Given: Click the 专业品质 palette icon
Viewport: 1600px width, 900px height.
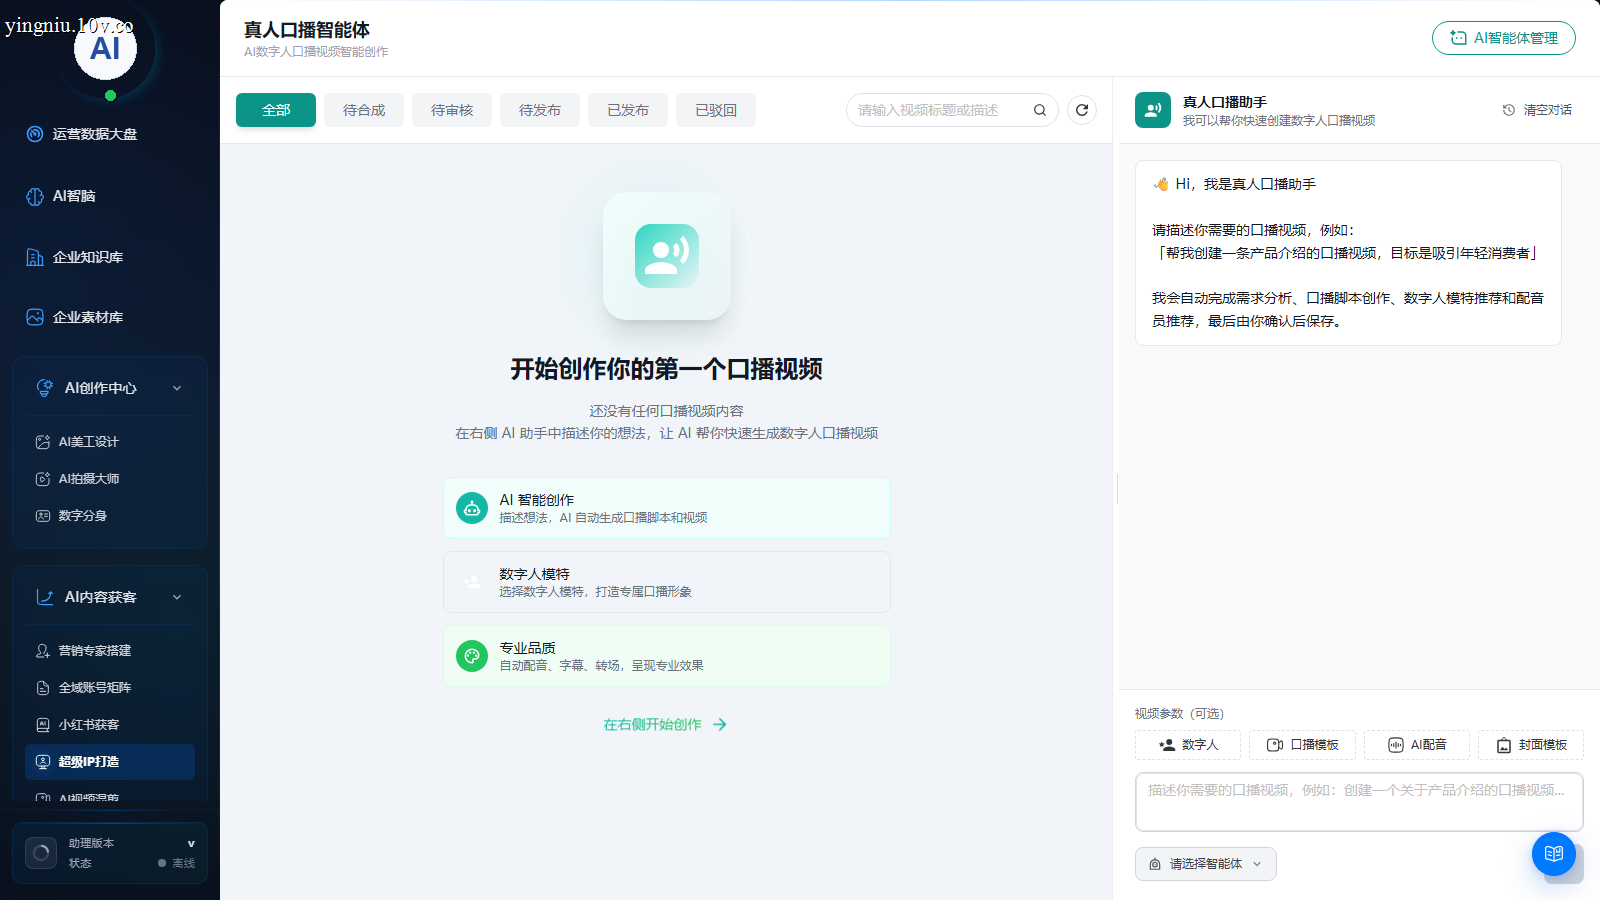Looking at the screenshot, I should tap(472, 656).
